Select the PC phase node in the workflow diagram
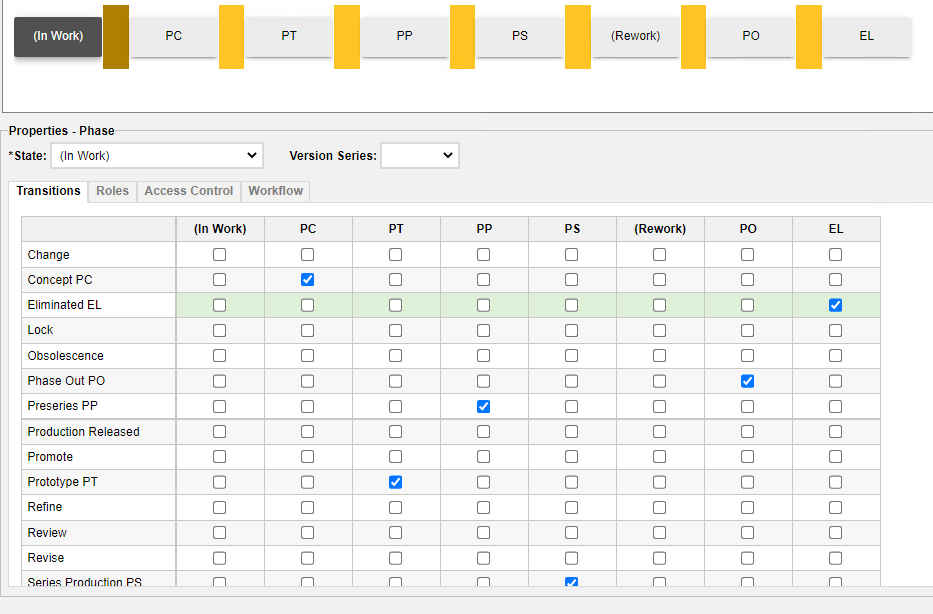Image resolution: width=933 pixels, height=614 pixels. click(x=173, y=35)
